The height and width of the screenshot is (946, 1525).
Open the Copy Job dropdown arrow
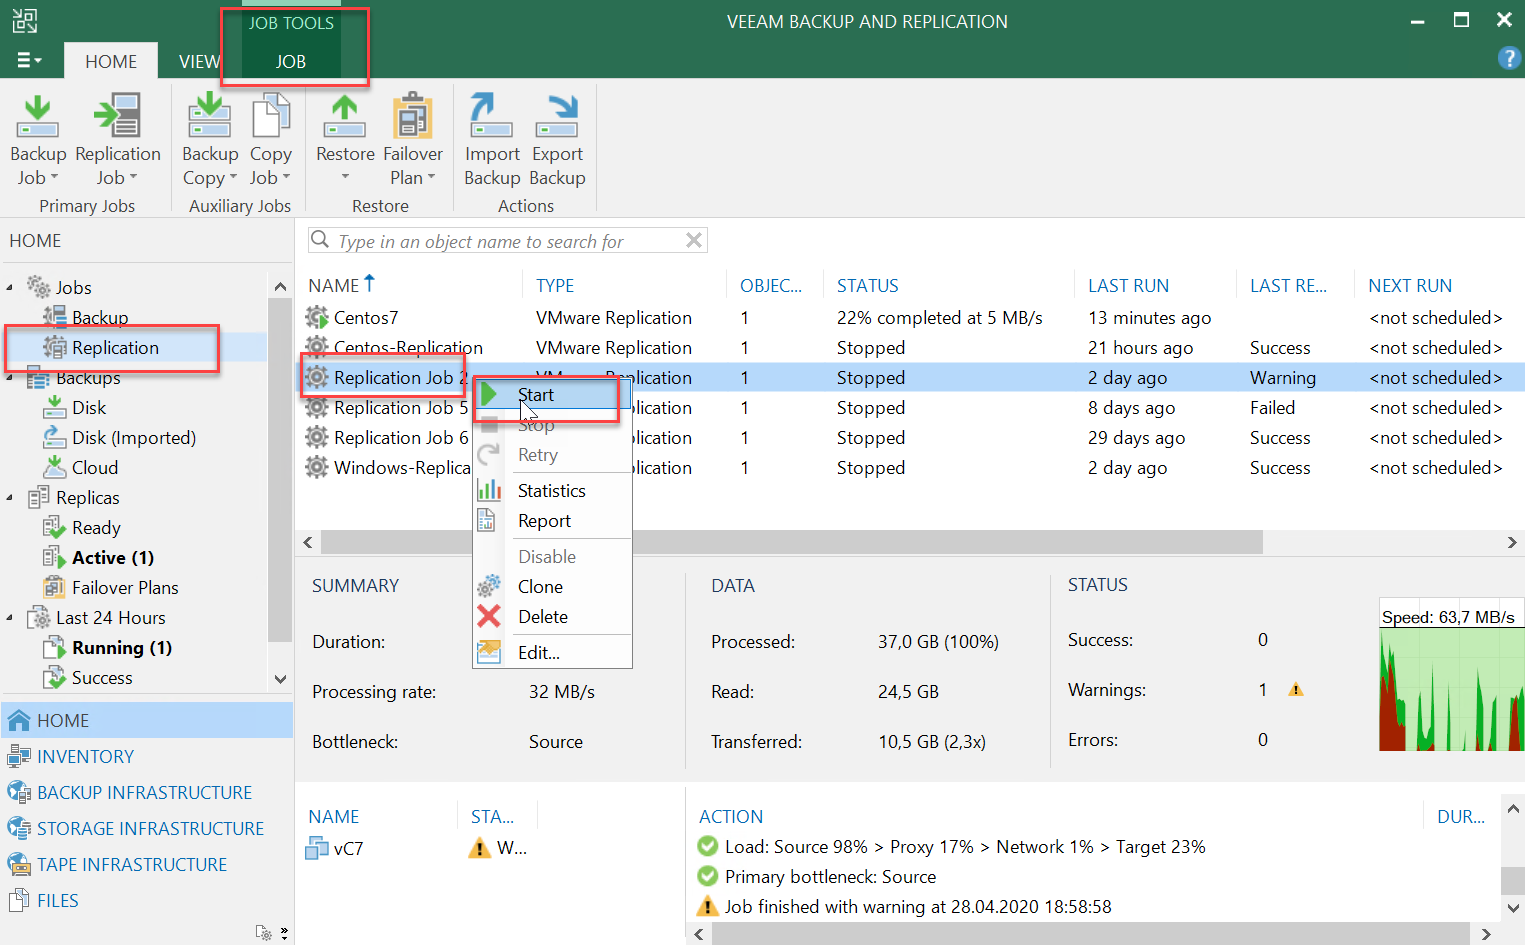286,178
